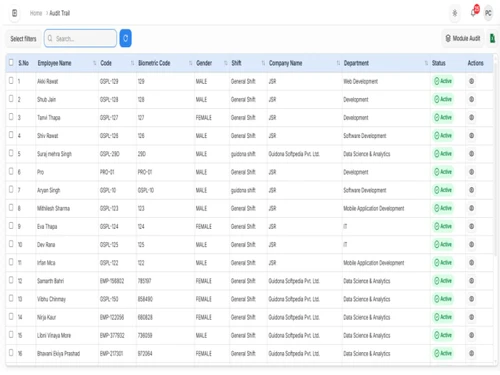500x375 pixels.
Task: Sort by Employee Name column
Action: coord(95,63)
